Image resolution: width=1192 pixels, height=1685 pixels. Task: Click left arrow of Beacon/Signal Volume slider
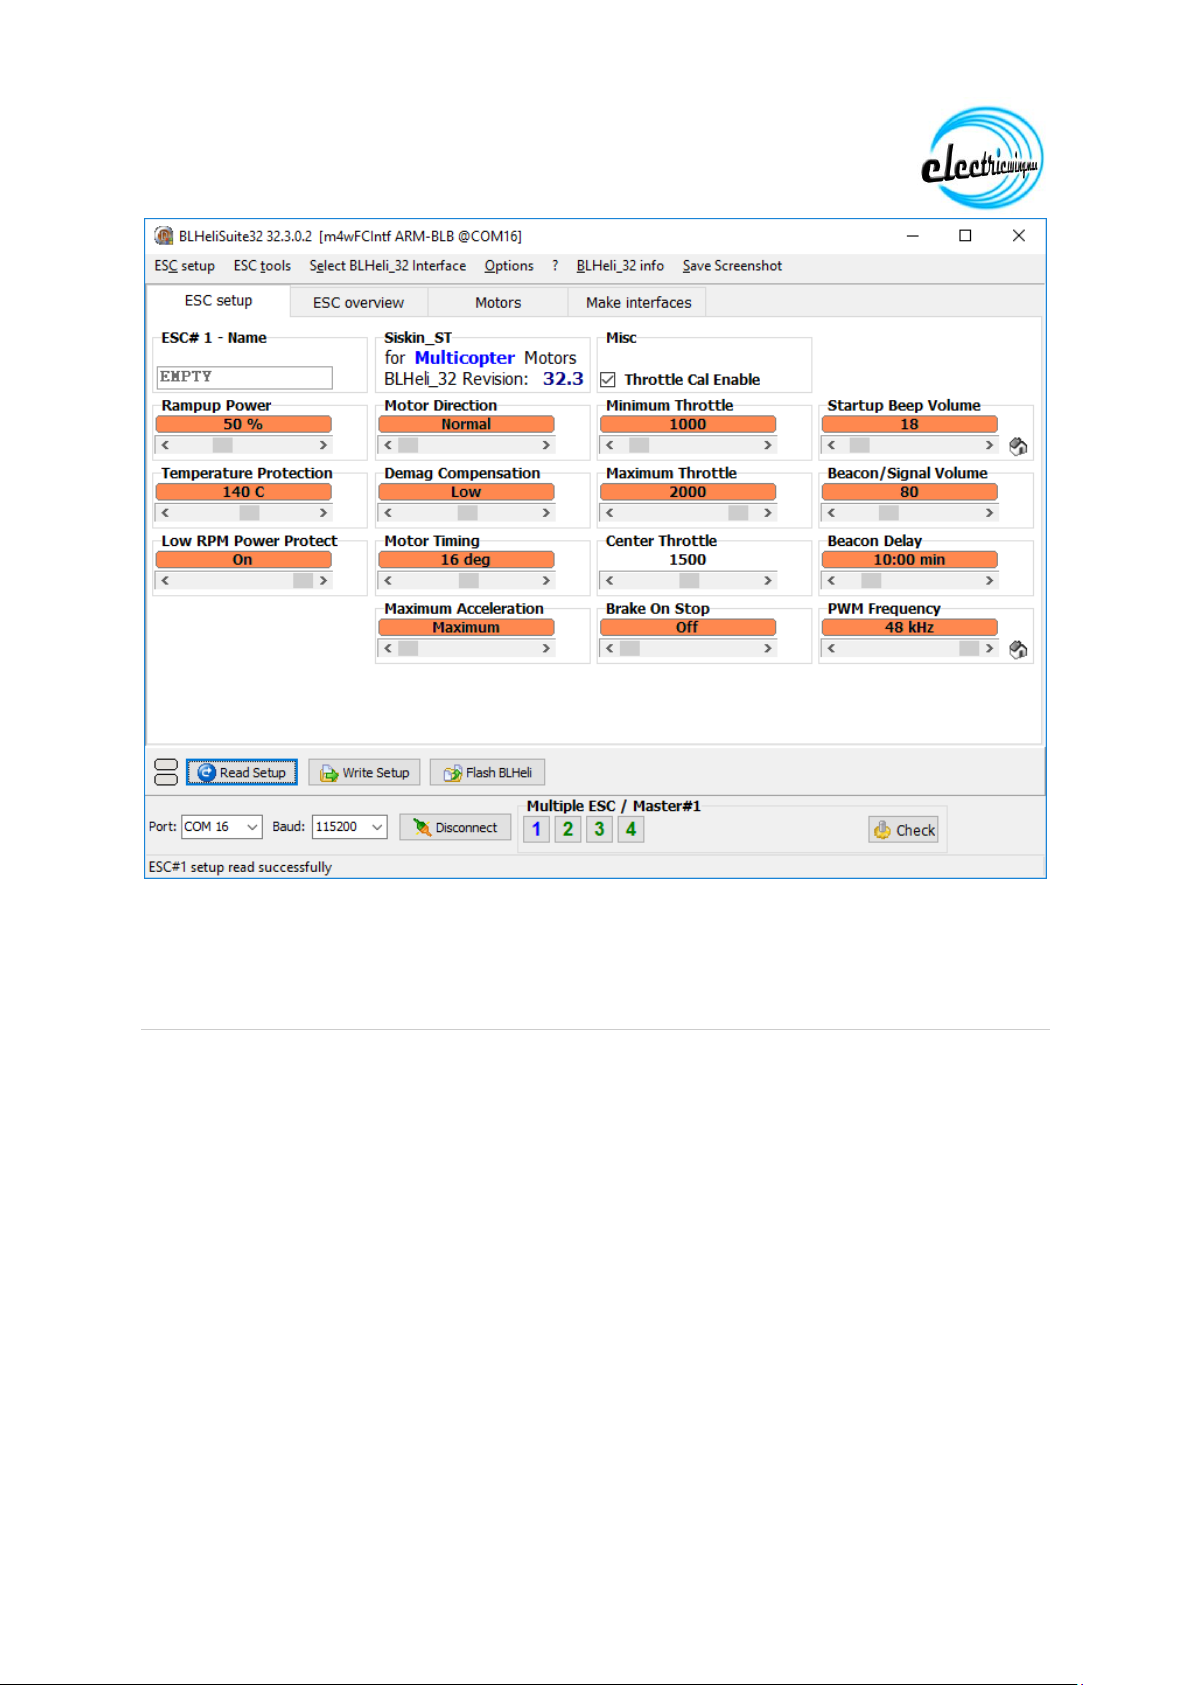pyautogui.click(x=831, y=513)
